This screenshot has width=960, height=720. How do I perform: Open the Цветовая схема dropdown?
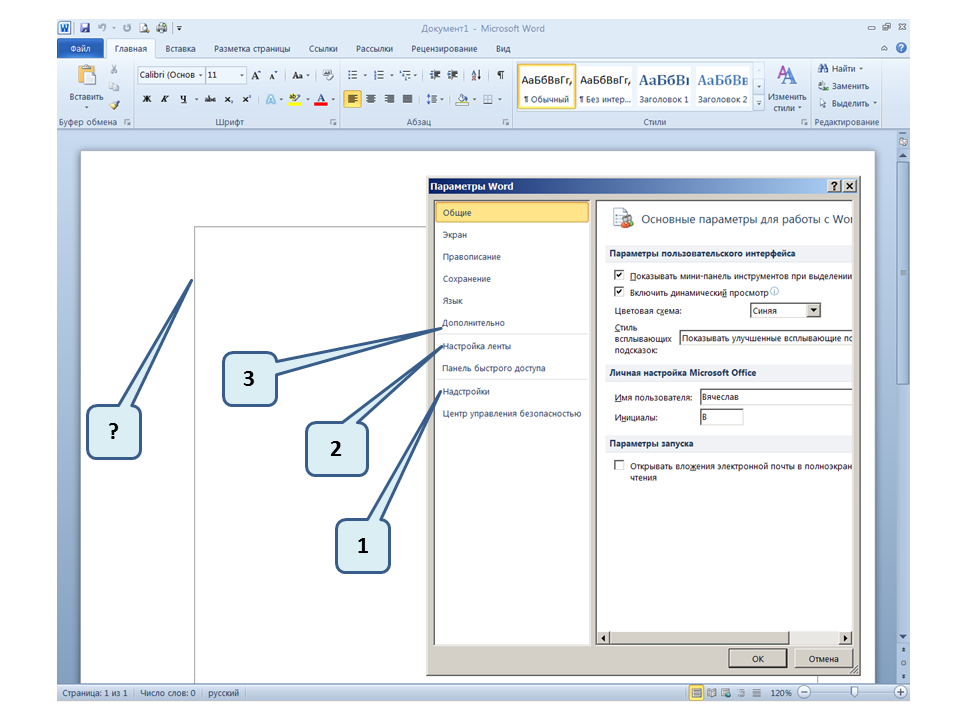click(x=813, y=311)
